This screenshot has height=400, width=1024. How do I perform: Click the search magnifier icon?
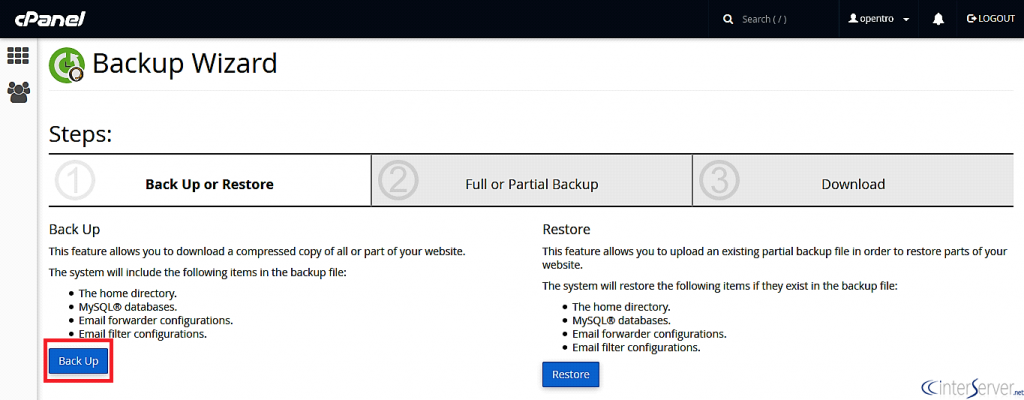(x=727, y=19)
